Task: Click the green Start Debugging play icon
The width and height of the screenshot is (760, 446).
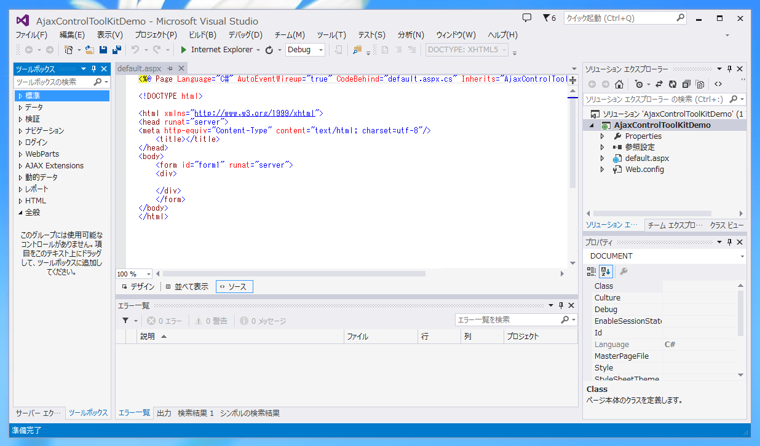Action: click(183, 49)
